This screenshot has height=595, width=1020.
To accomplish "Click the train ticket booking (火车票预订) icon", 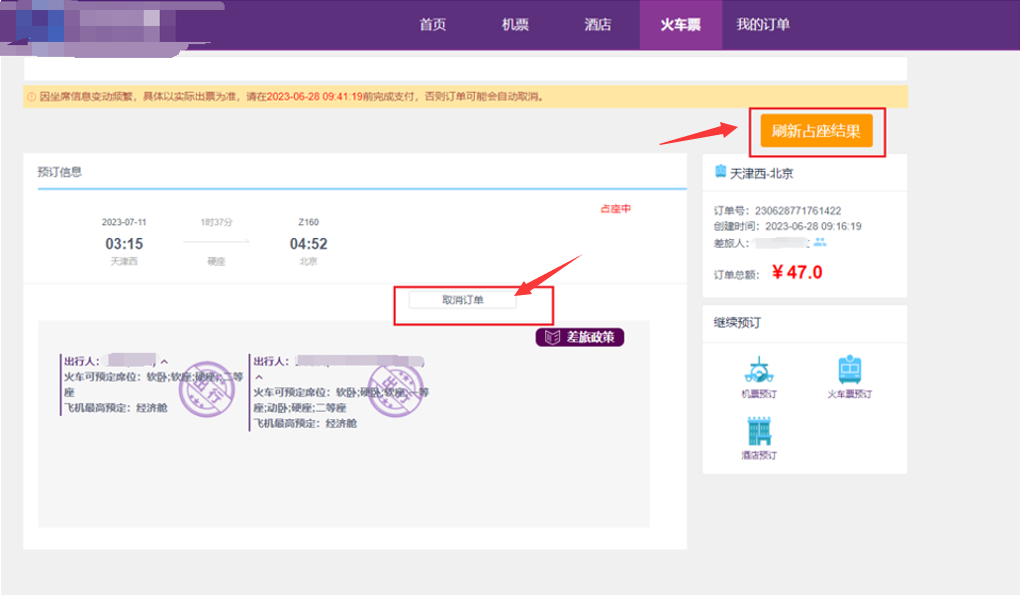I will [x=849, y=370].
